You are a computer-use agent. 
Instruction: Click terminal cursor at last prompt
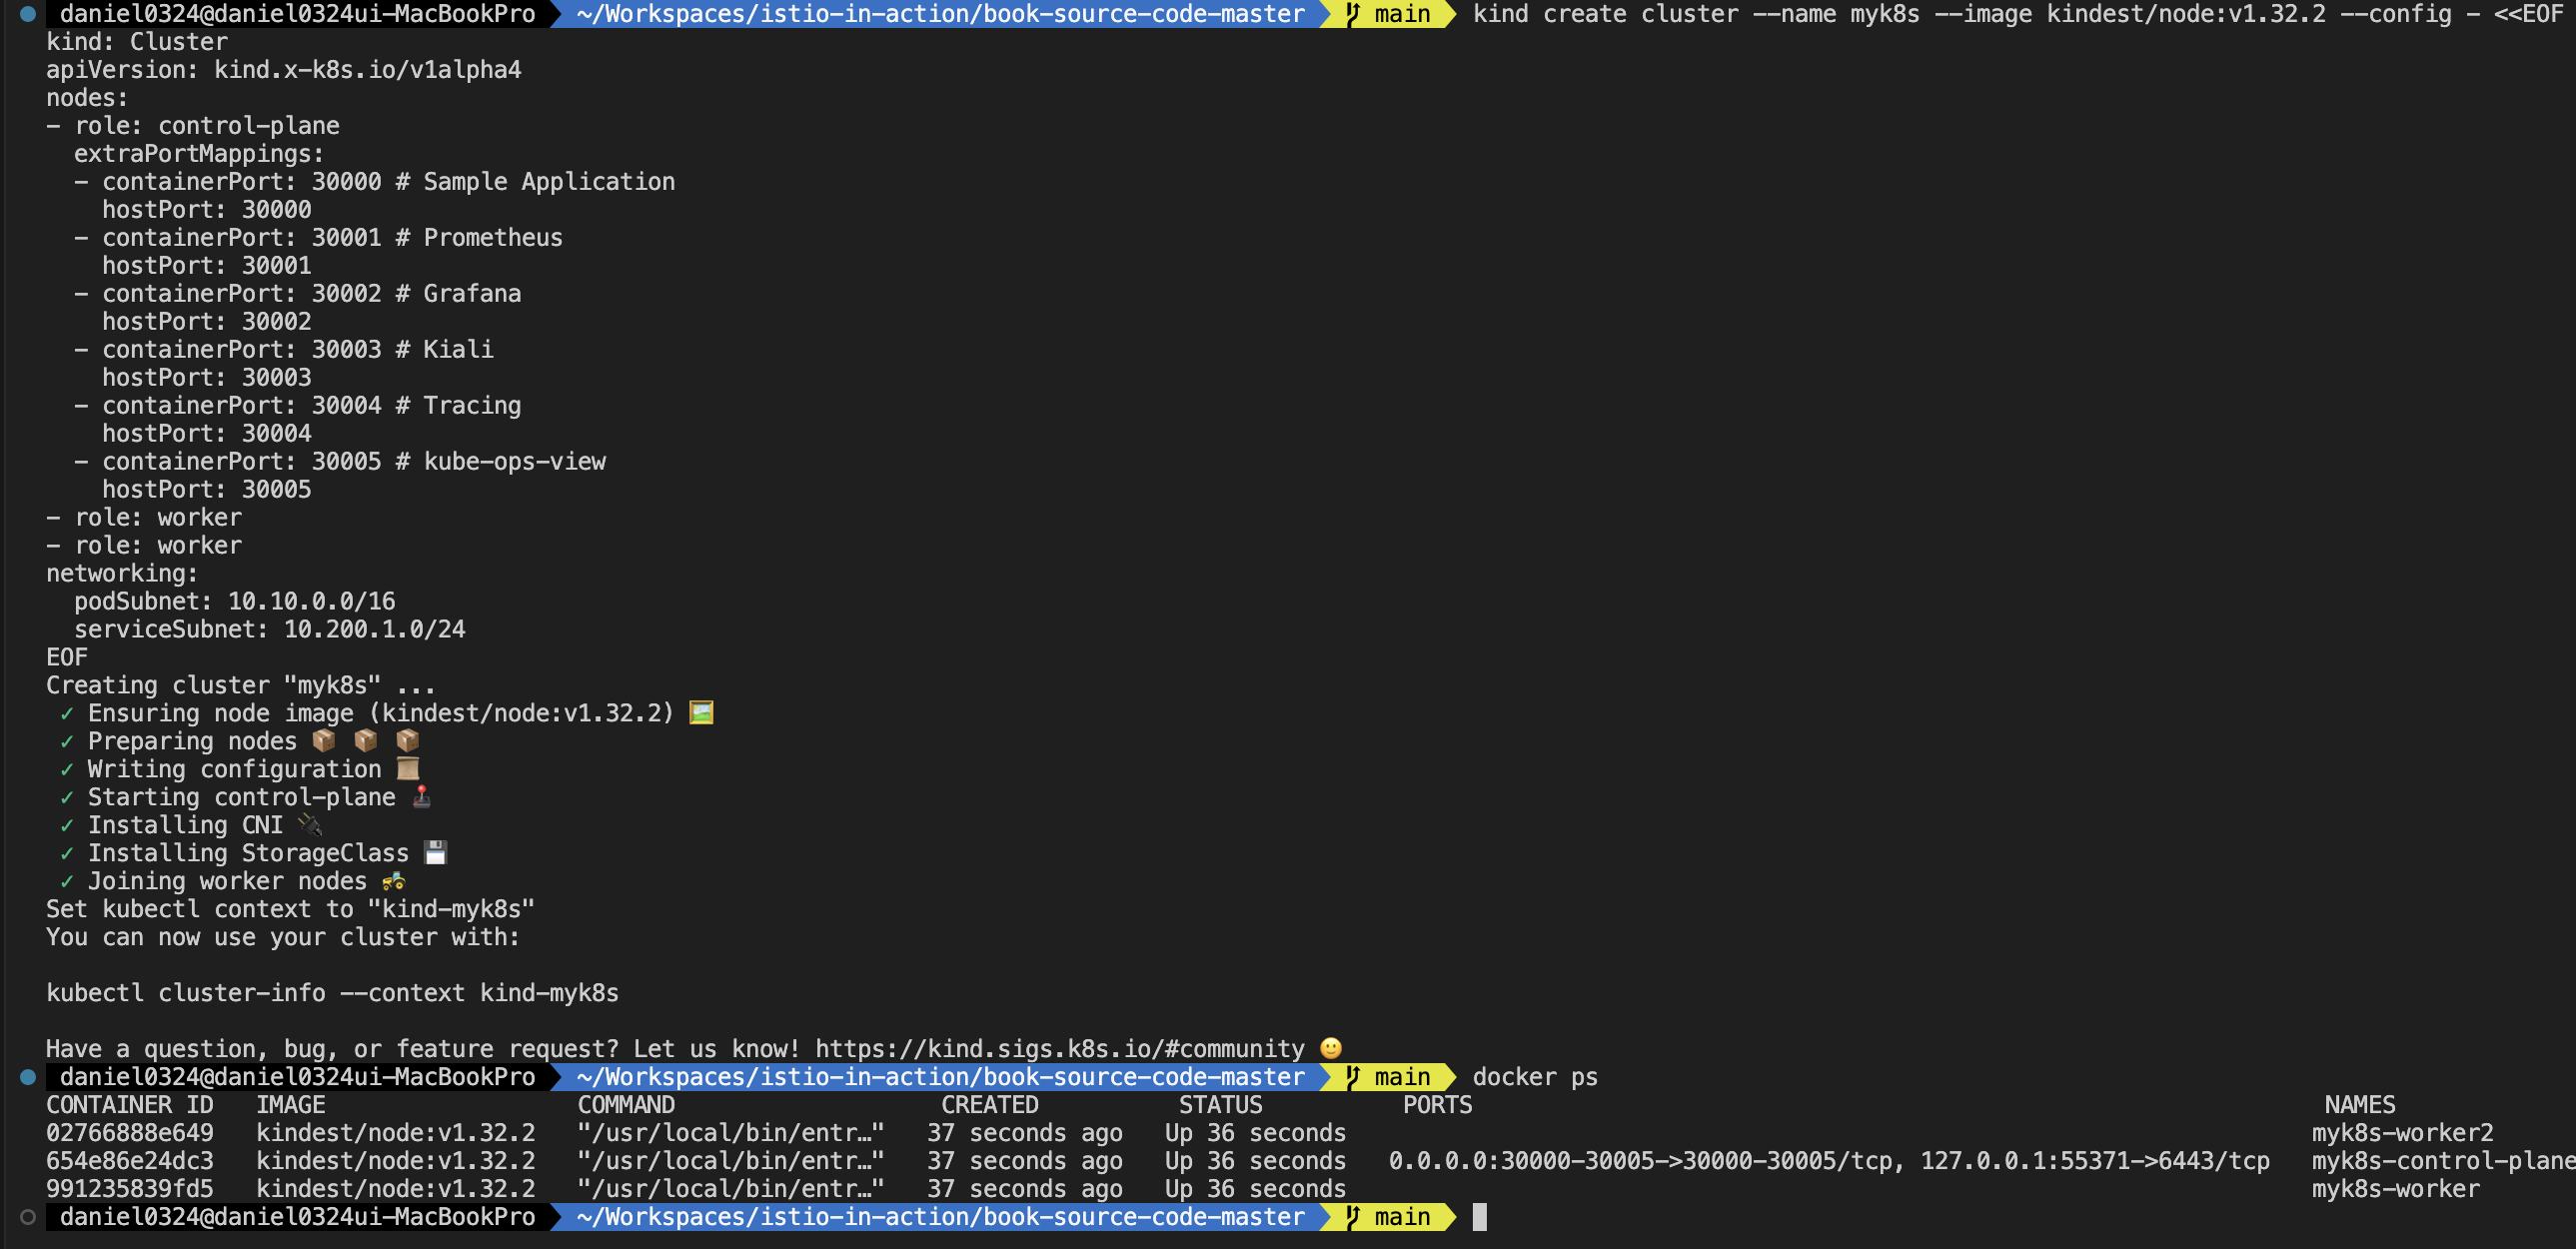pos(1479,1217)
